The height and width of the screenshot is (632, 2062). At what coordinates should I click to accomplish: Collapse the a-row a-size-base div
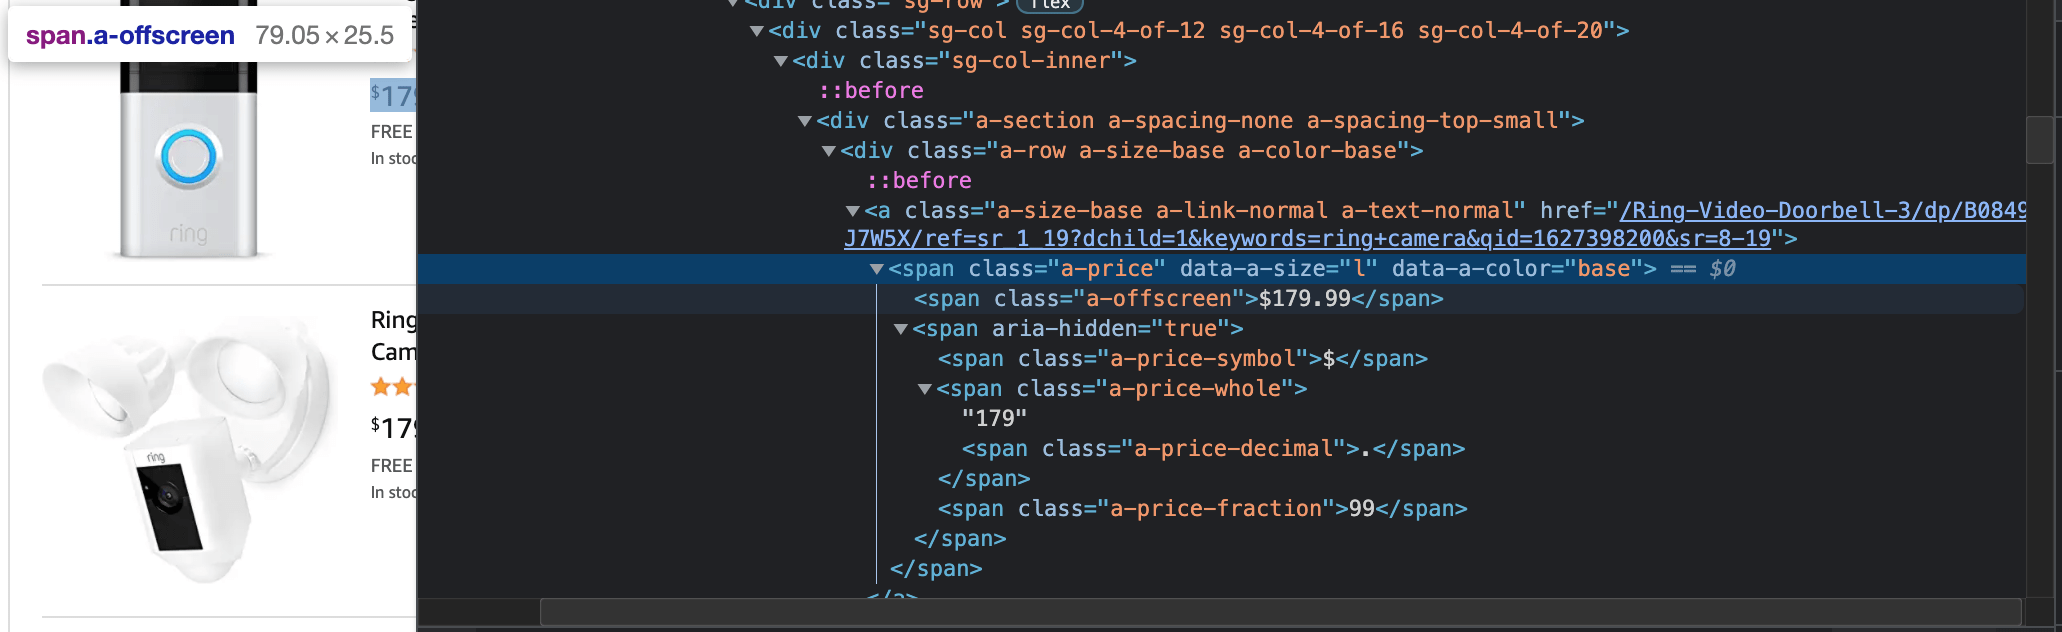[x=829, y=151]
